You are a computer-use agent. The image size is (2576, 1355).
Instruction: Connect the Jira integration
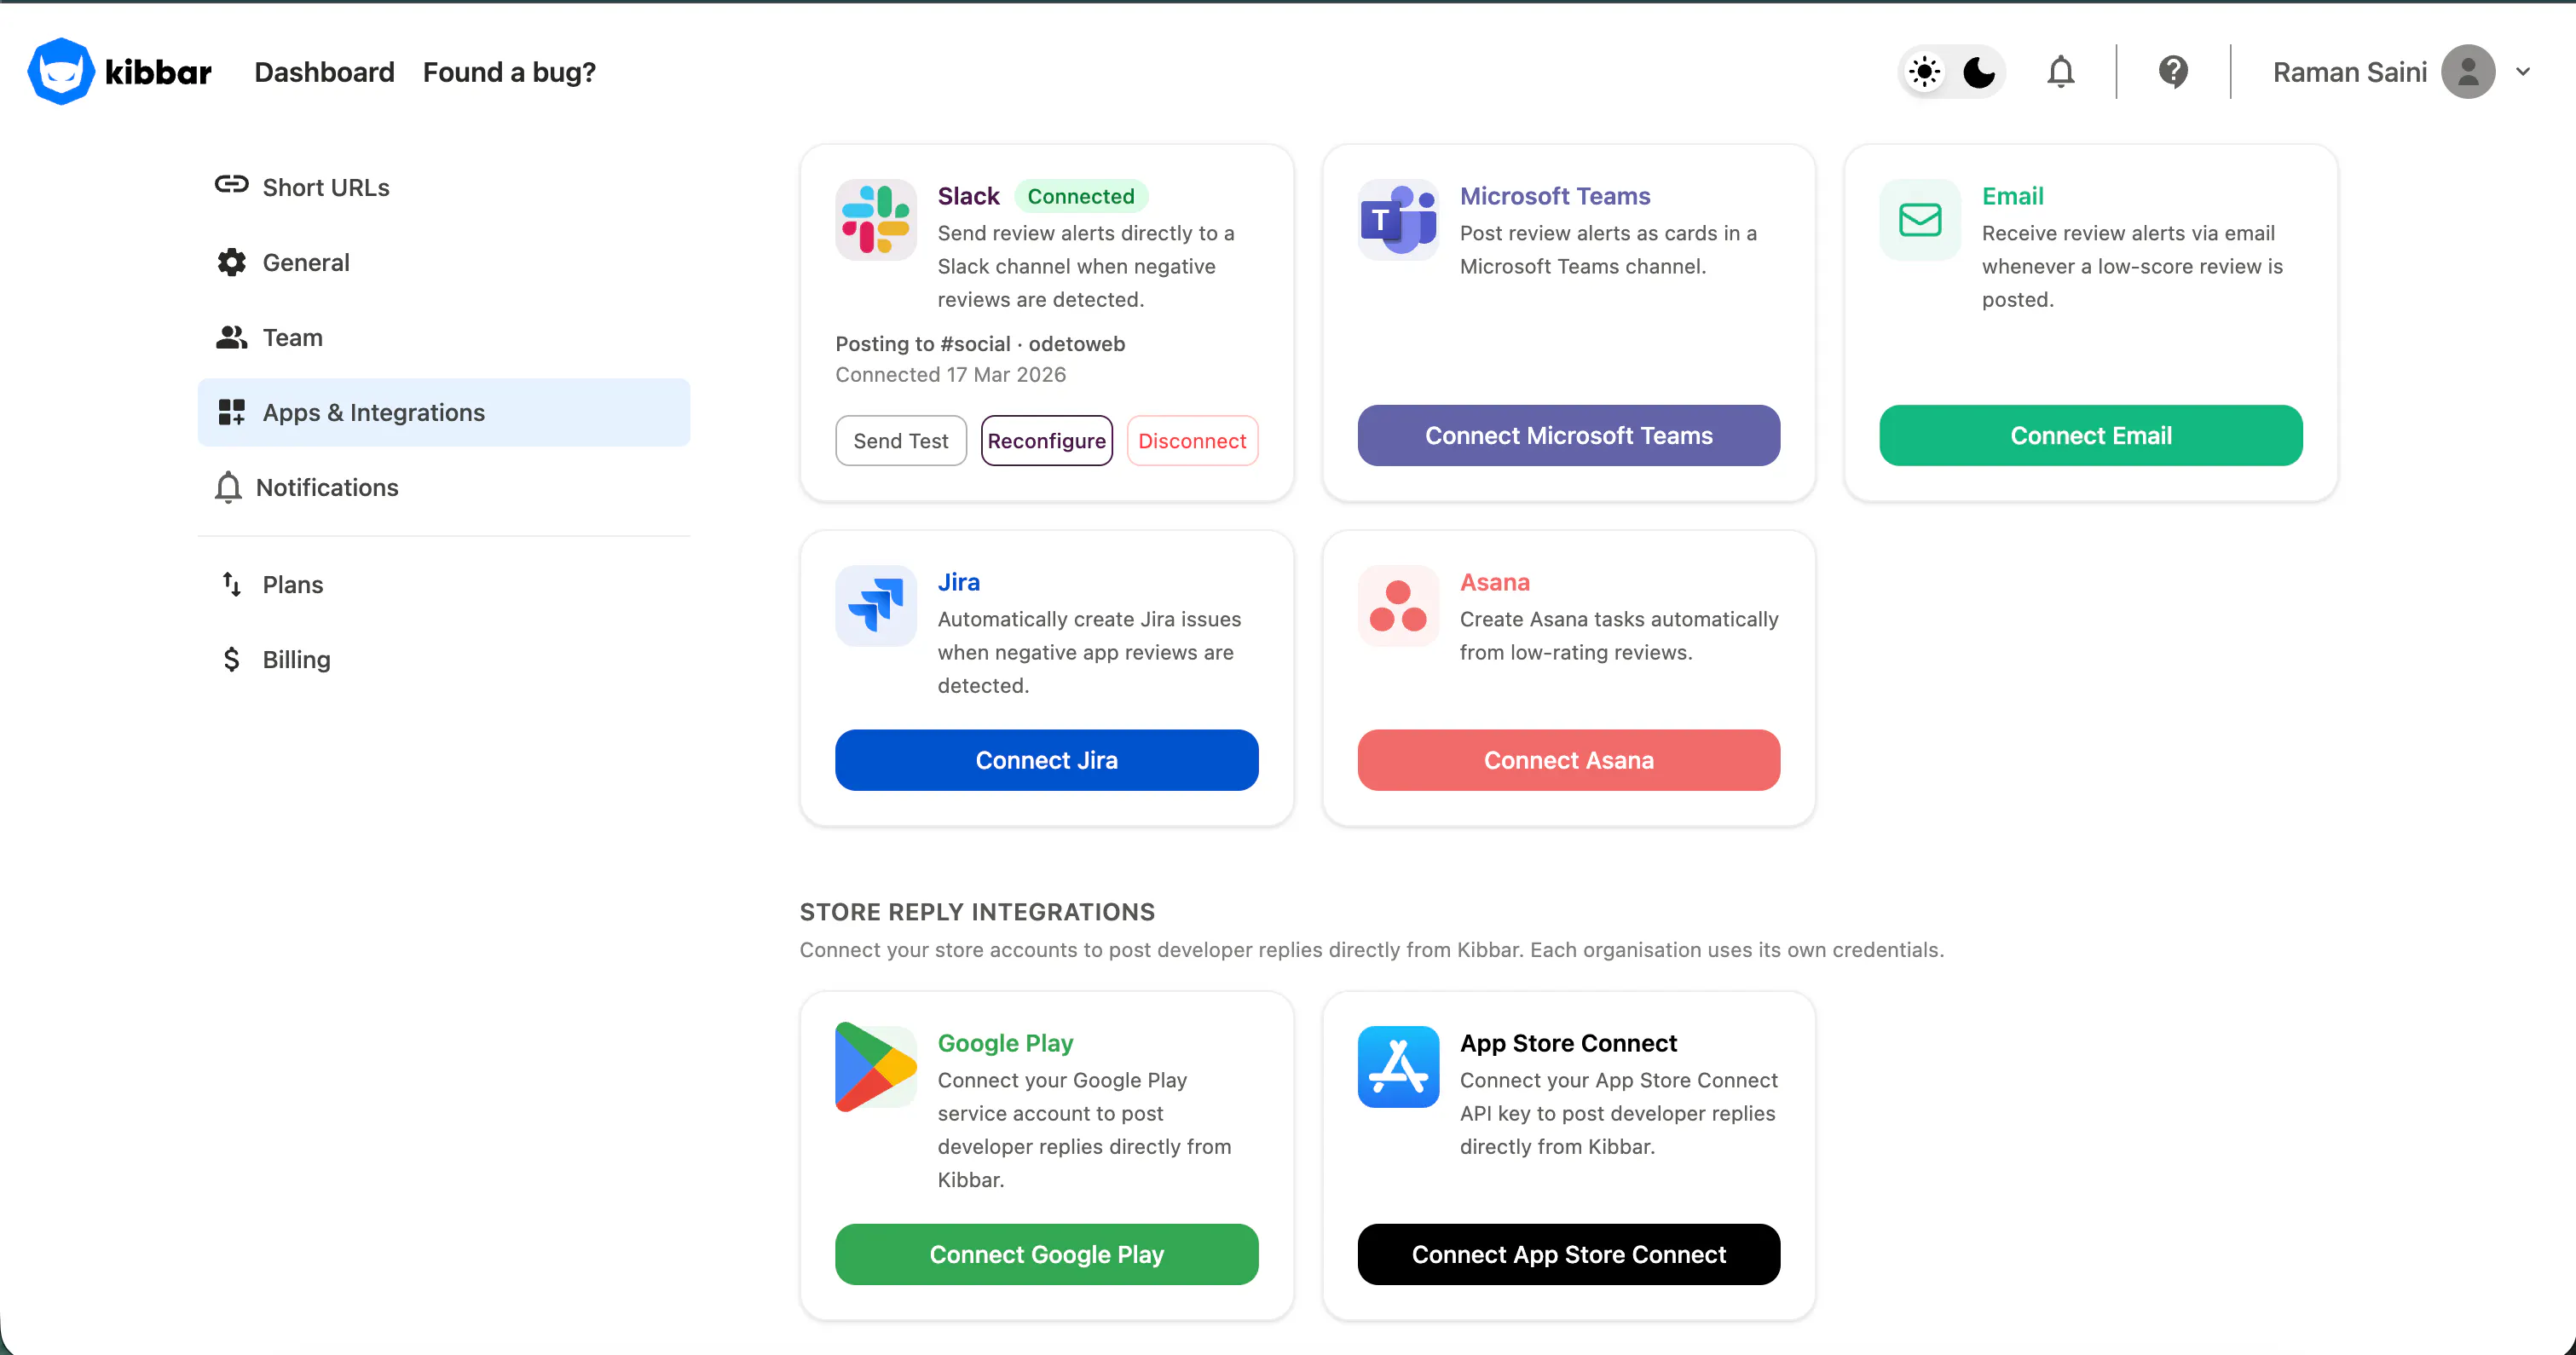[x=1047, y=760]
